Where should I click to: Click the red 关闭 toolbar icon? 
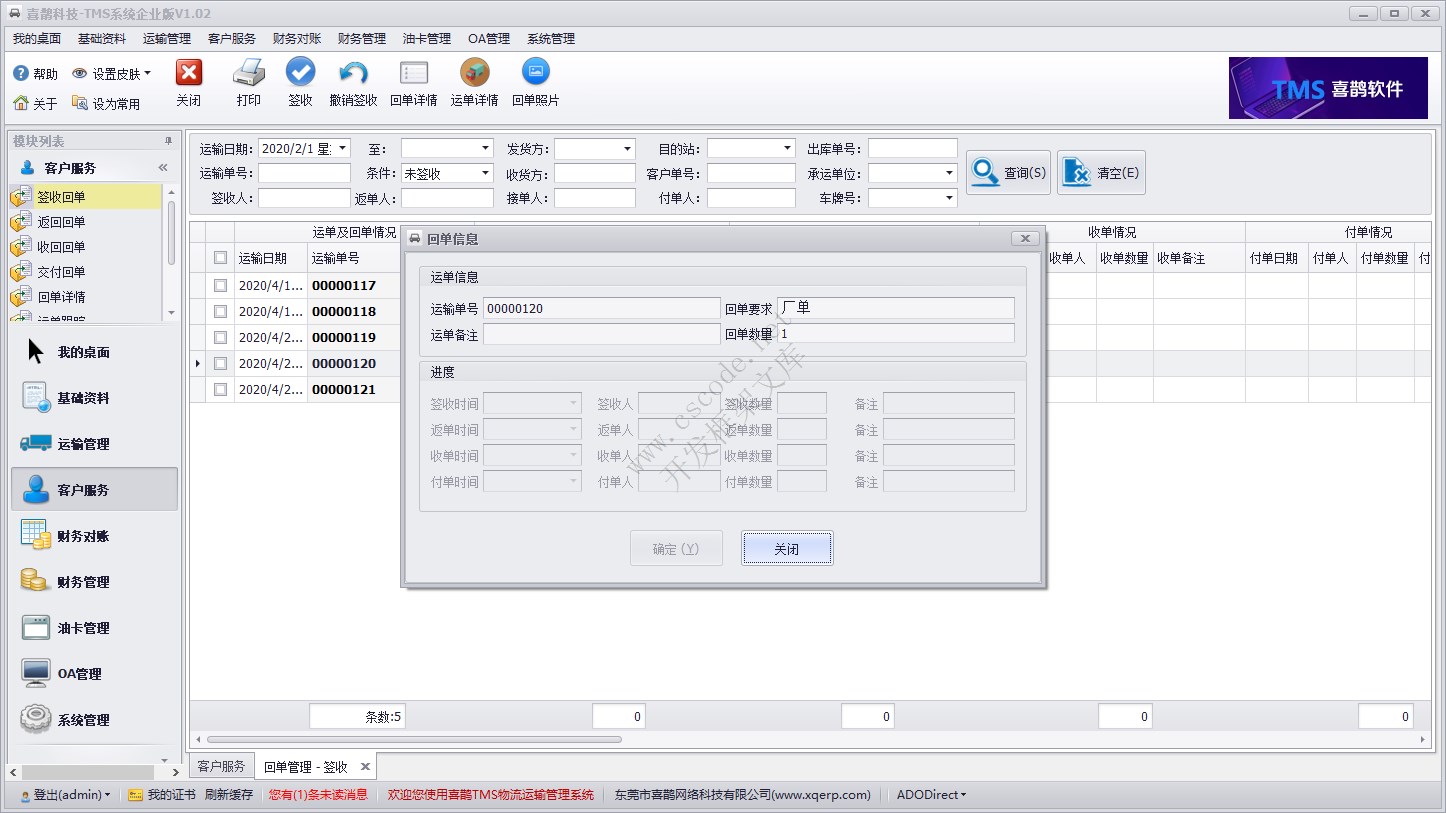[x=189, y=73]
